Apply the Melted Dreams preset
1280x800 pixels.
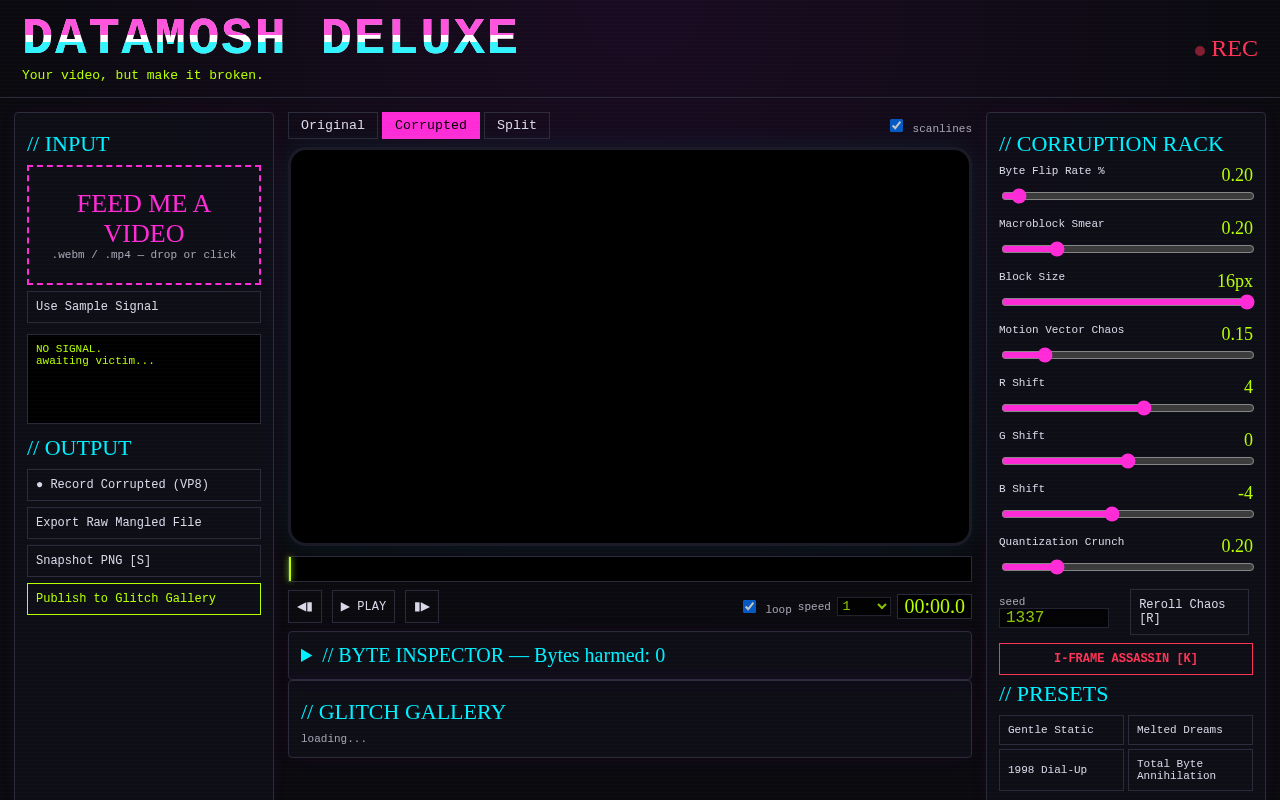point(1190,730)
